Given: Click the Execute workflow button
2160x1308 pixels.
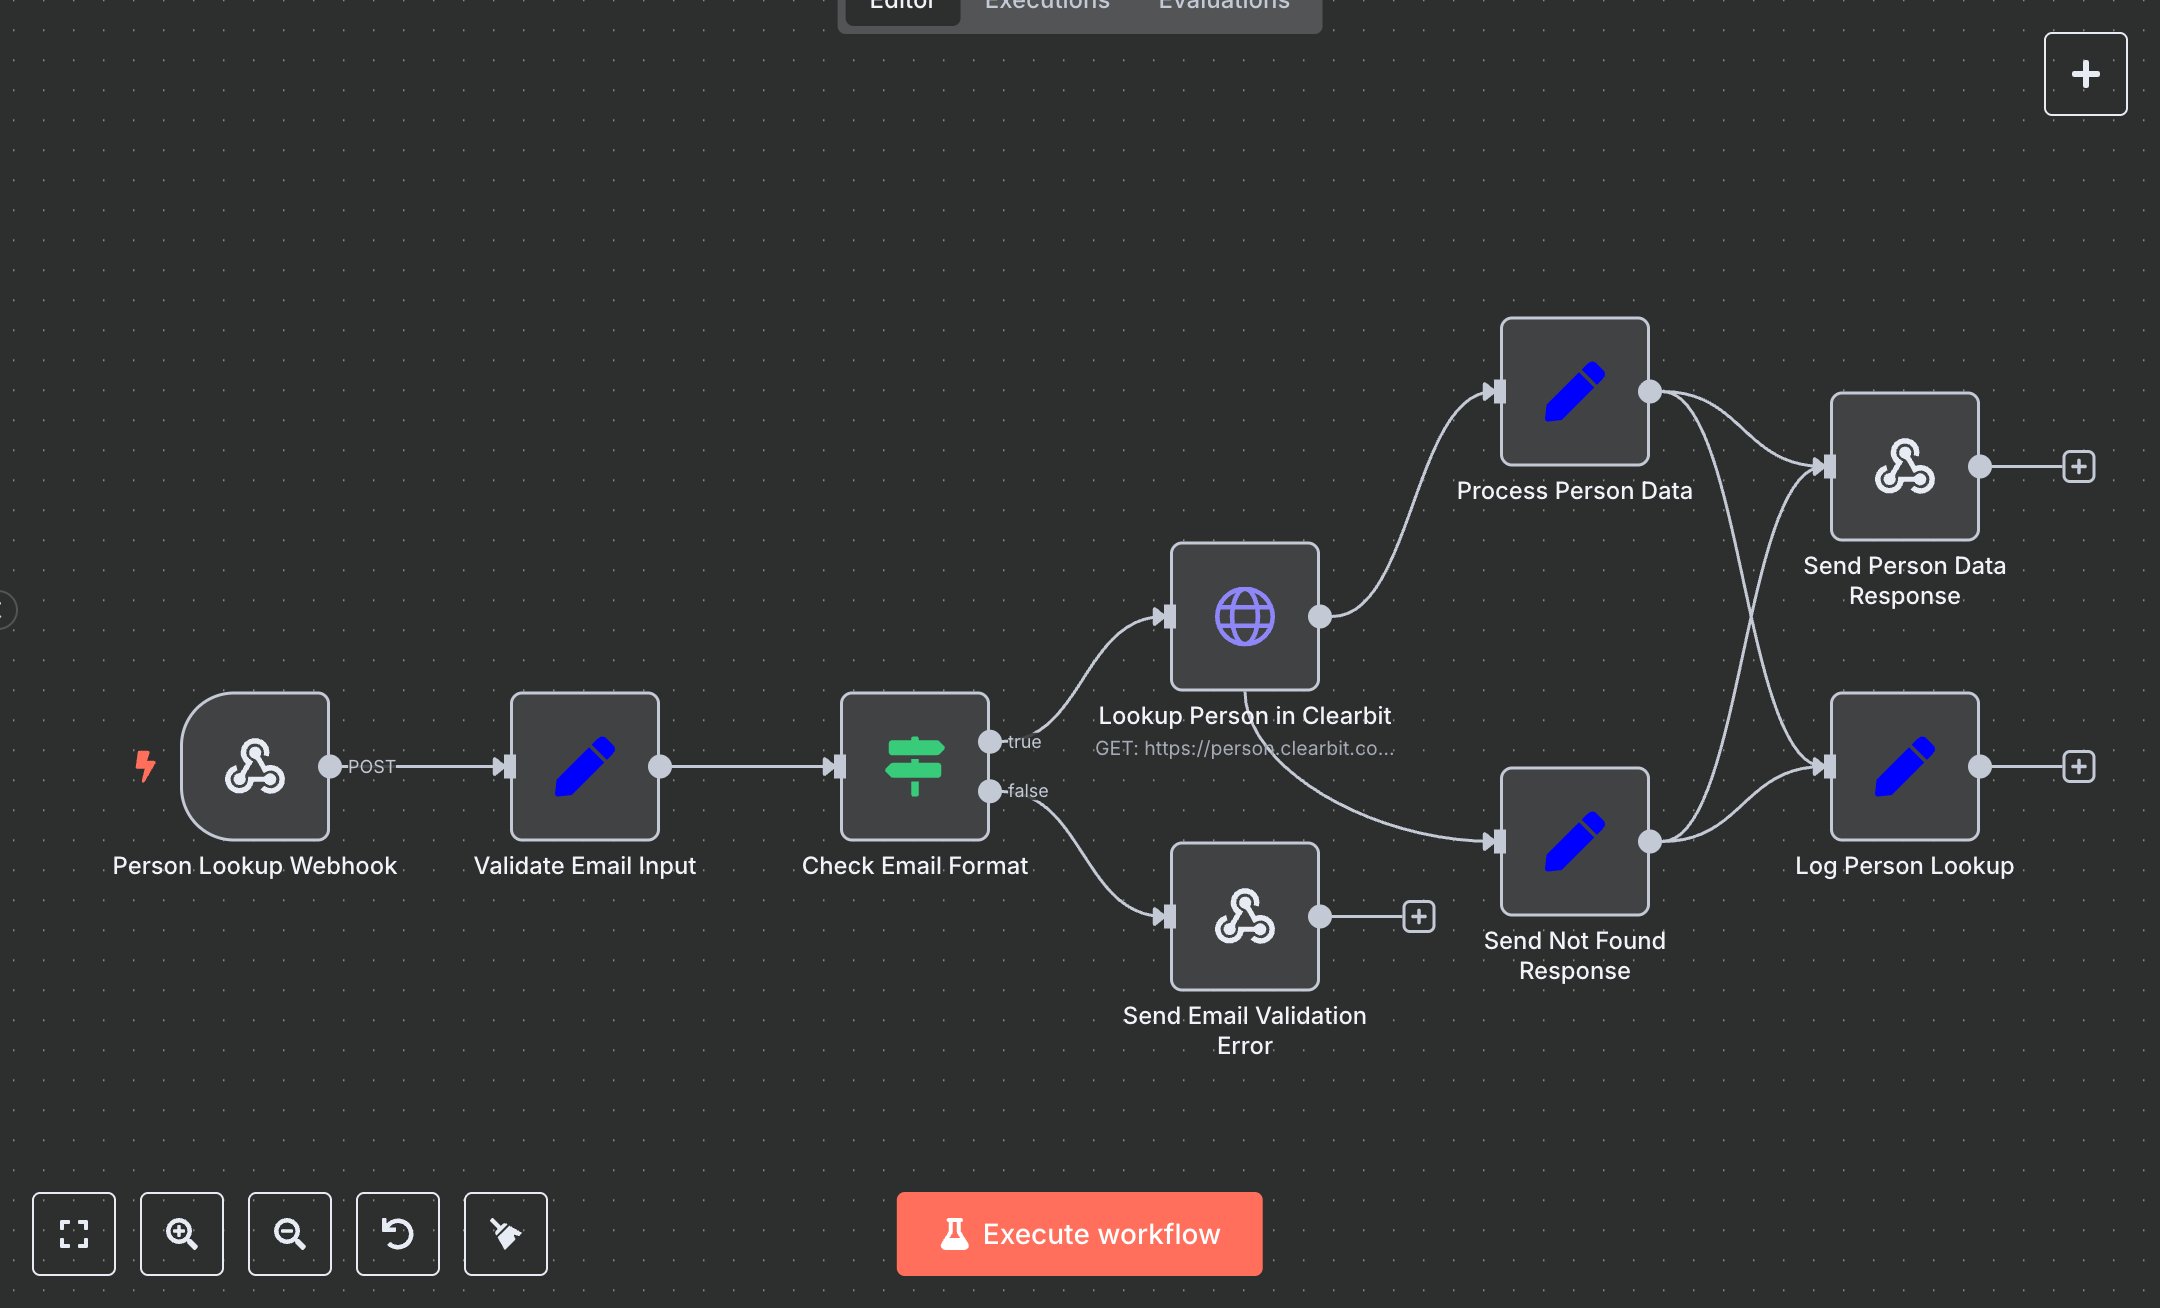Looking at the screenshot, I should pos(1079,1234).
